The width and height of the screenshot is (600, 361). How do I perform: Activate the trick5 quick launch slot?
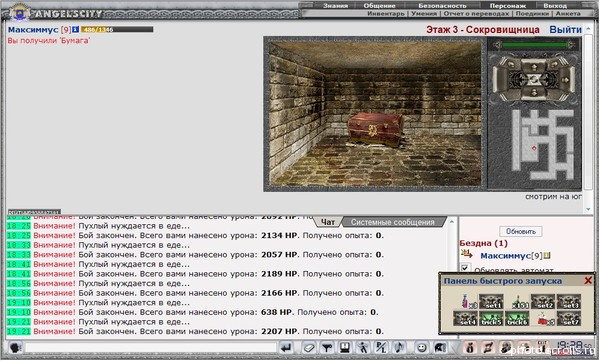coord(491,319)
